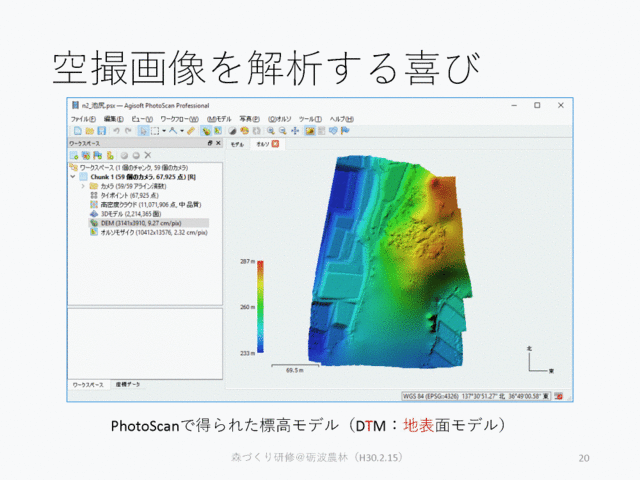
Task: Click the fourth Workspace toolbar add icon
Action: 110,155
